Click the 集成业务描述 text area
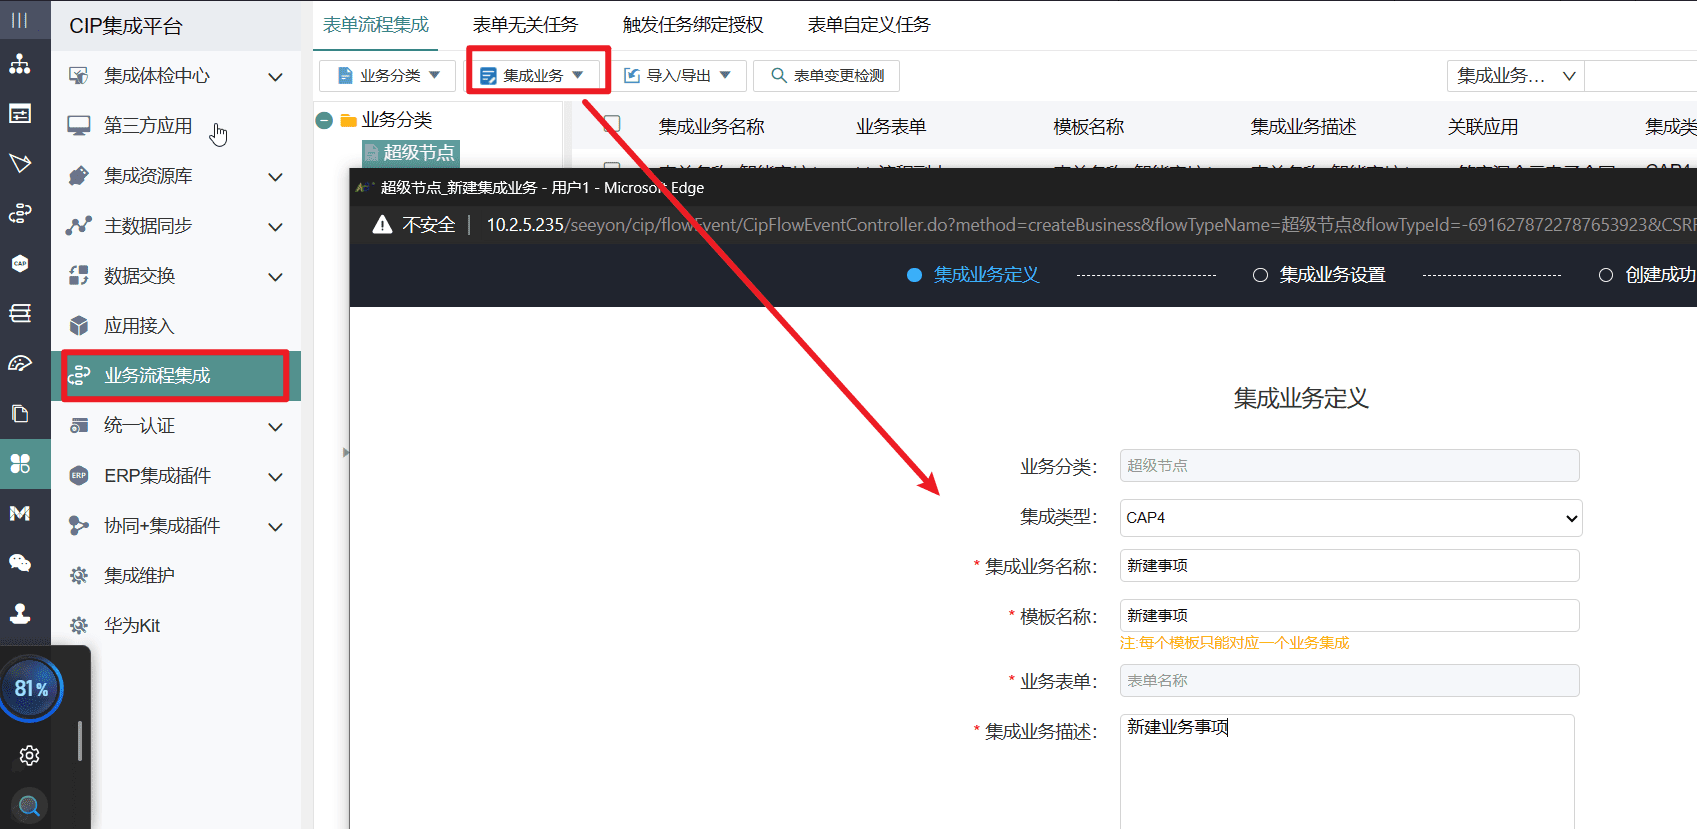The height and width of the screenshot is (829, 1697). point(1347,772)
